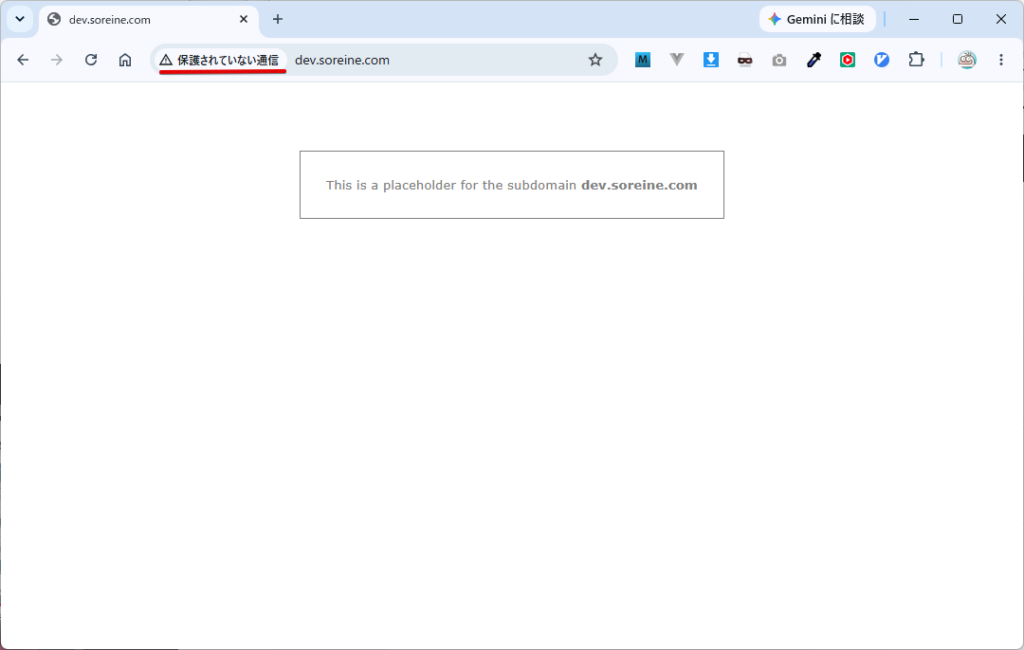Bookmark this page with the star icon
This screenshot has height=650, width=1024.
[595, 60]
